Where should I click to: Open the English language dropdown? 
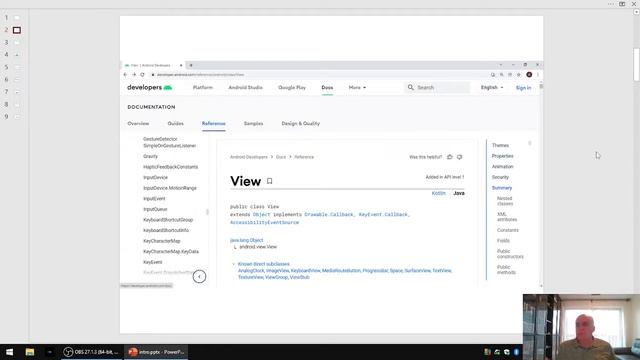[x=492, y=87]
